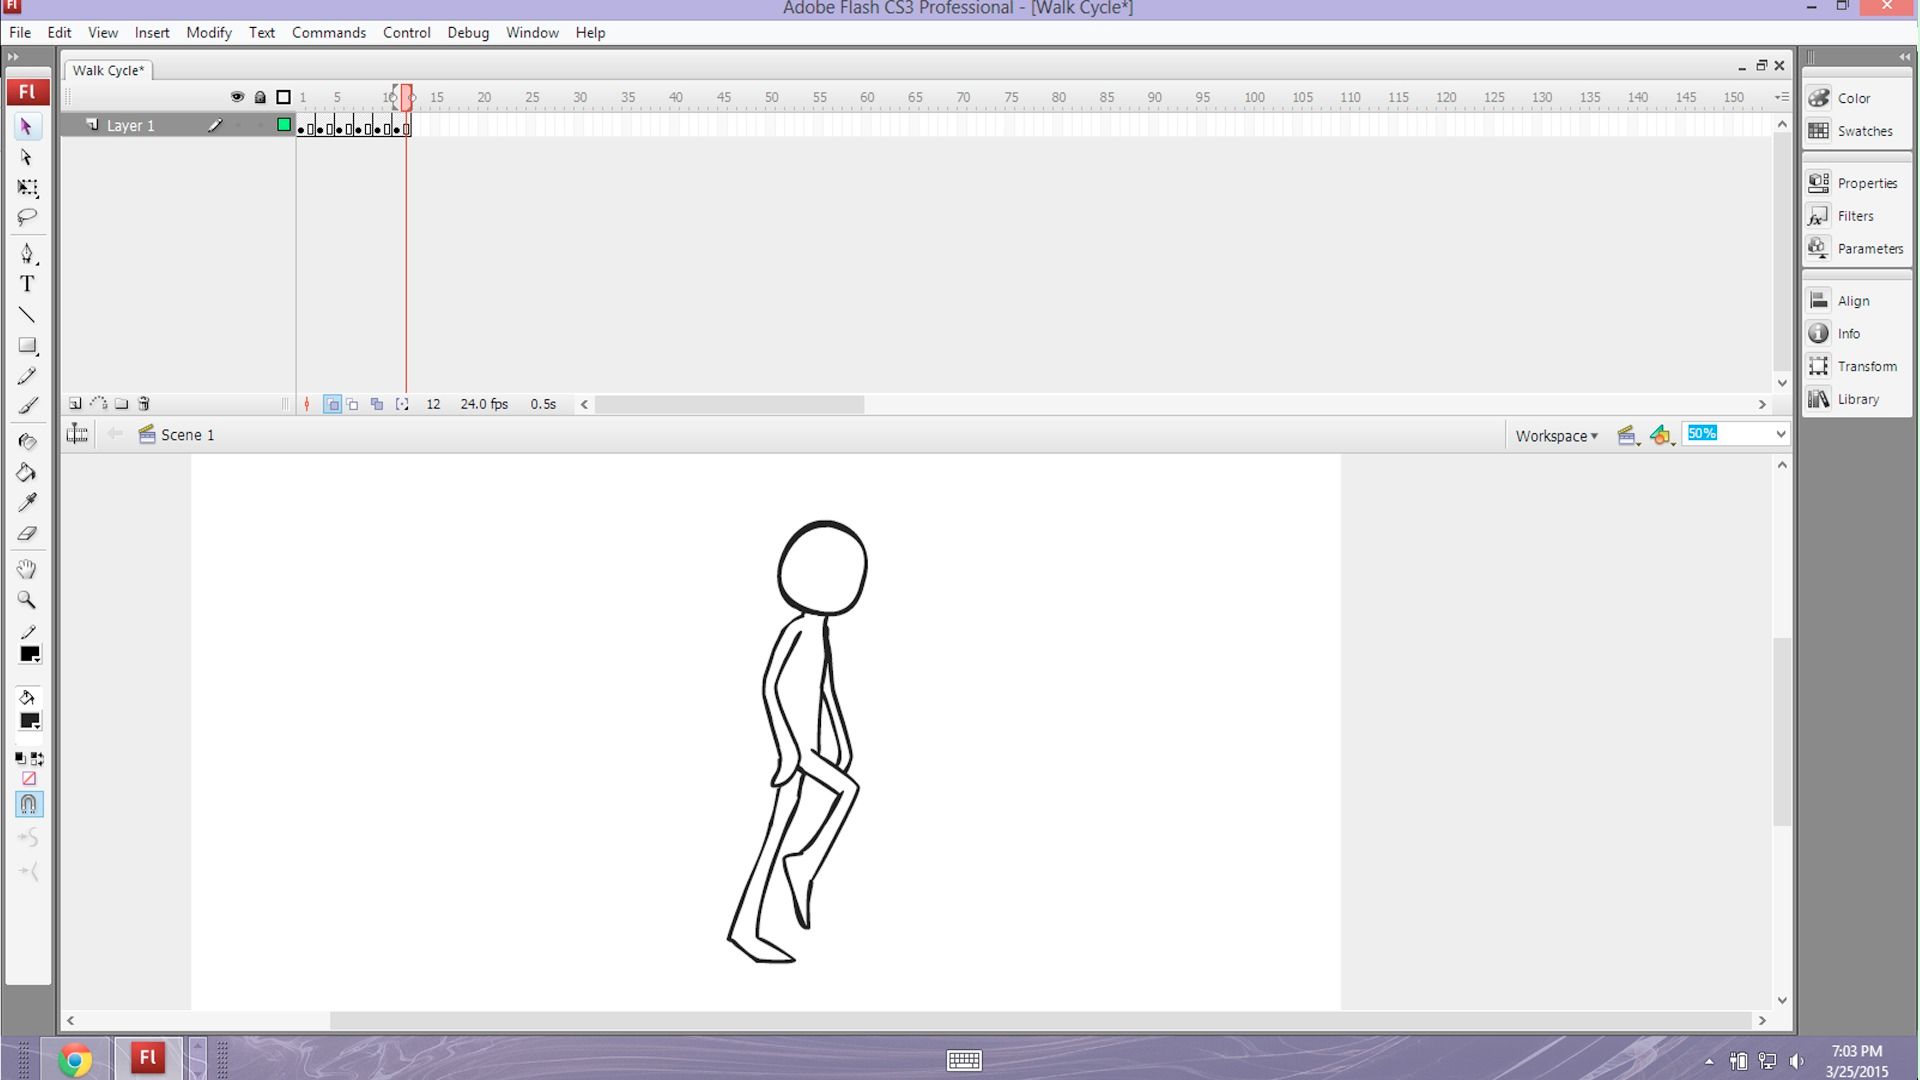Select the Selection tool

pyautogui.click(x=27, y=127)
